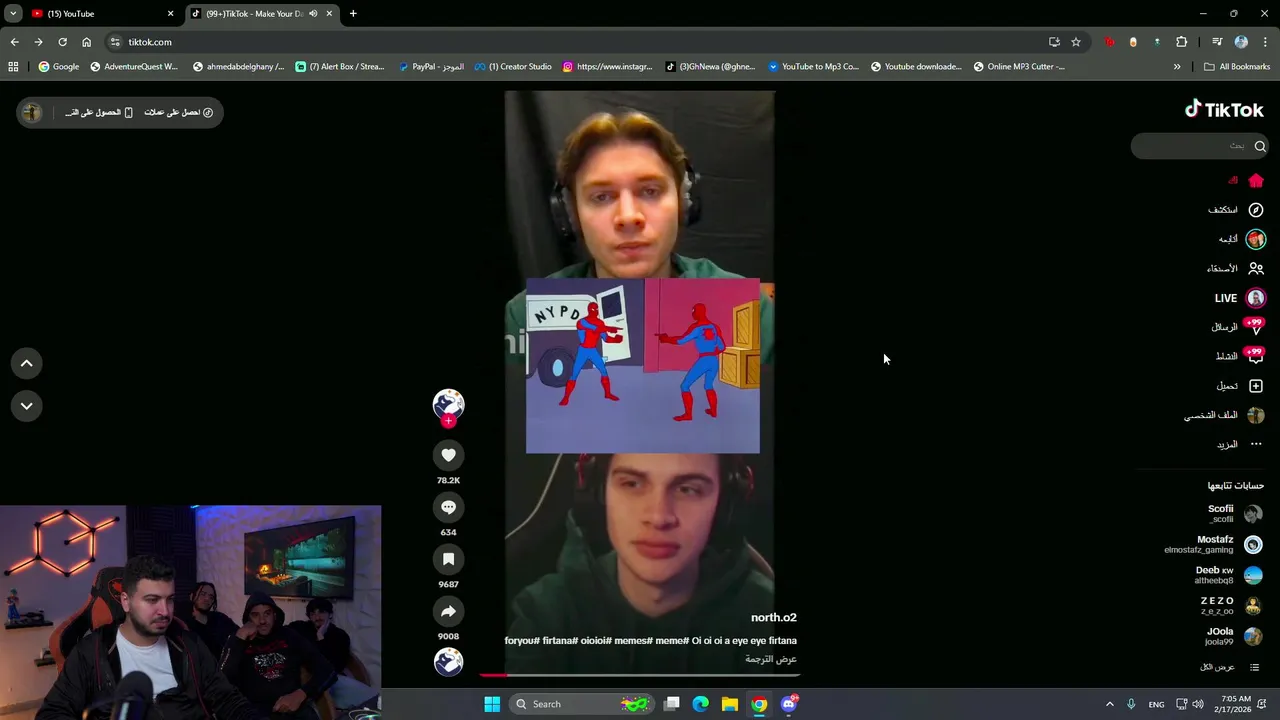
Task: Click the translation link under the caption
Action: 771,659
